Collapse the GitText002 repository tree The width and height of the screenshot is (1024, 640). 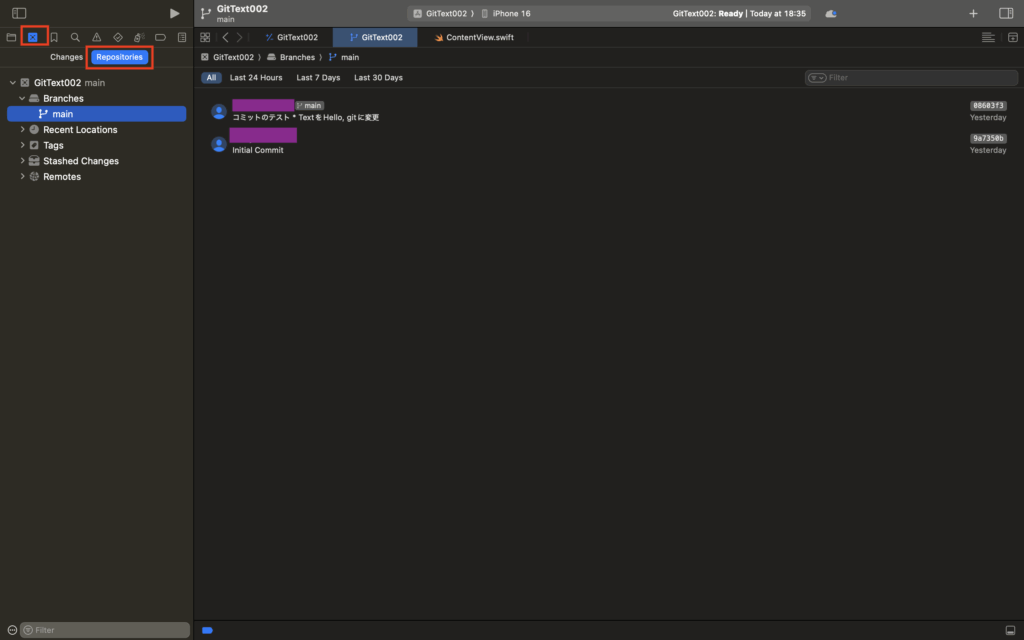point(12,83)
